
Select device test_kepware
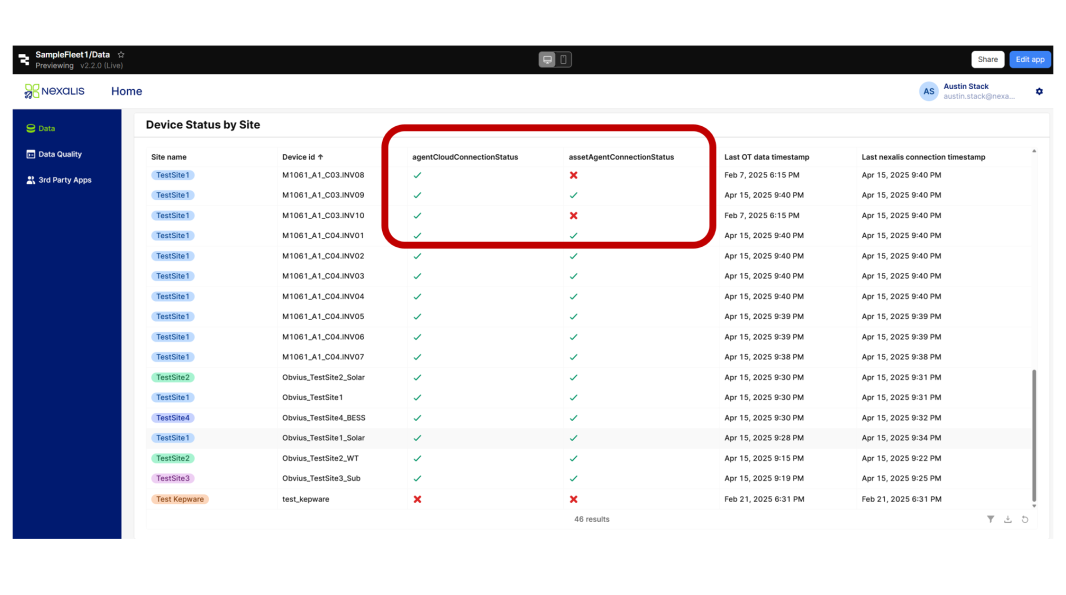pos(305,499)
